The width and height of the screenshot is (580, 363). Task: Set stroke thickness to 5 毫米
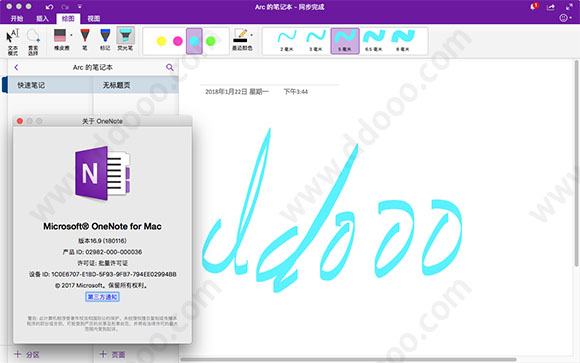[345, 41]
